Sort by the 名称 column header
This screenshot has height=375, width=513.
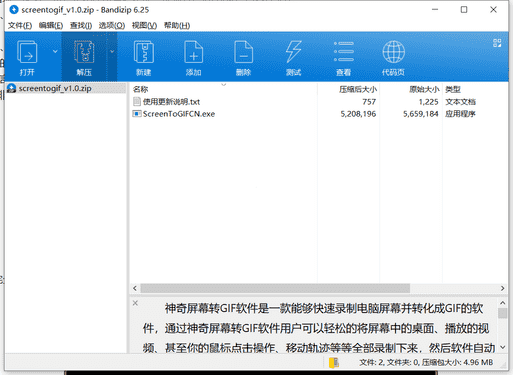pyautogui.click(x=140, y=89)
